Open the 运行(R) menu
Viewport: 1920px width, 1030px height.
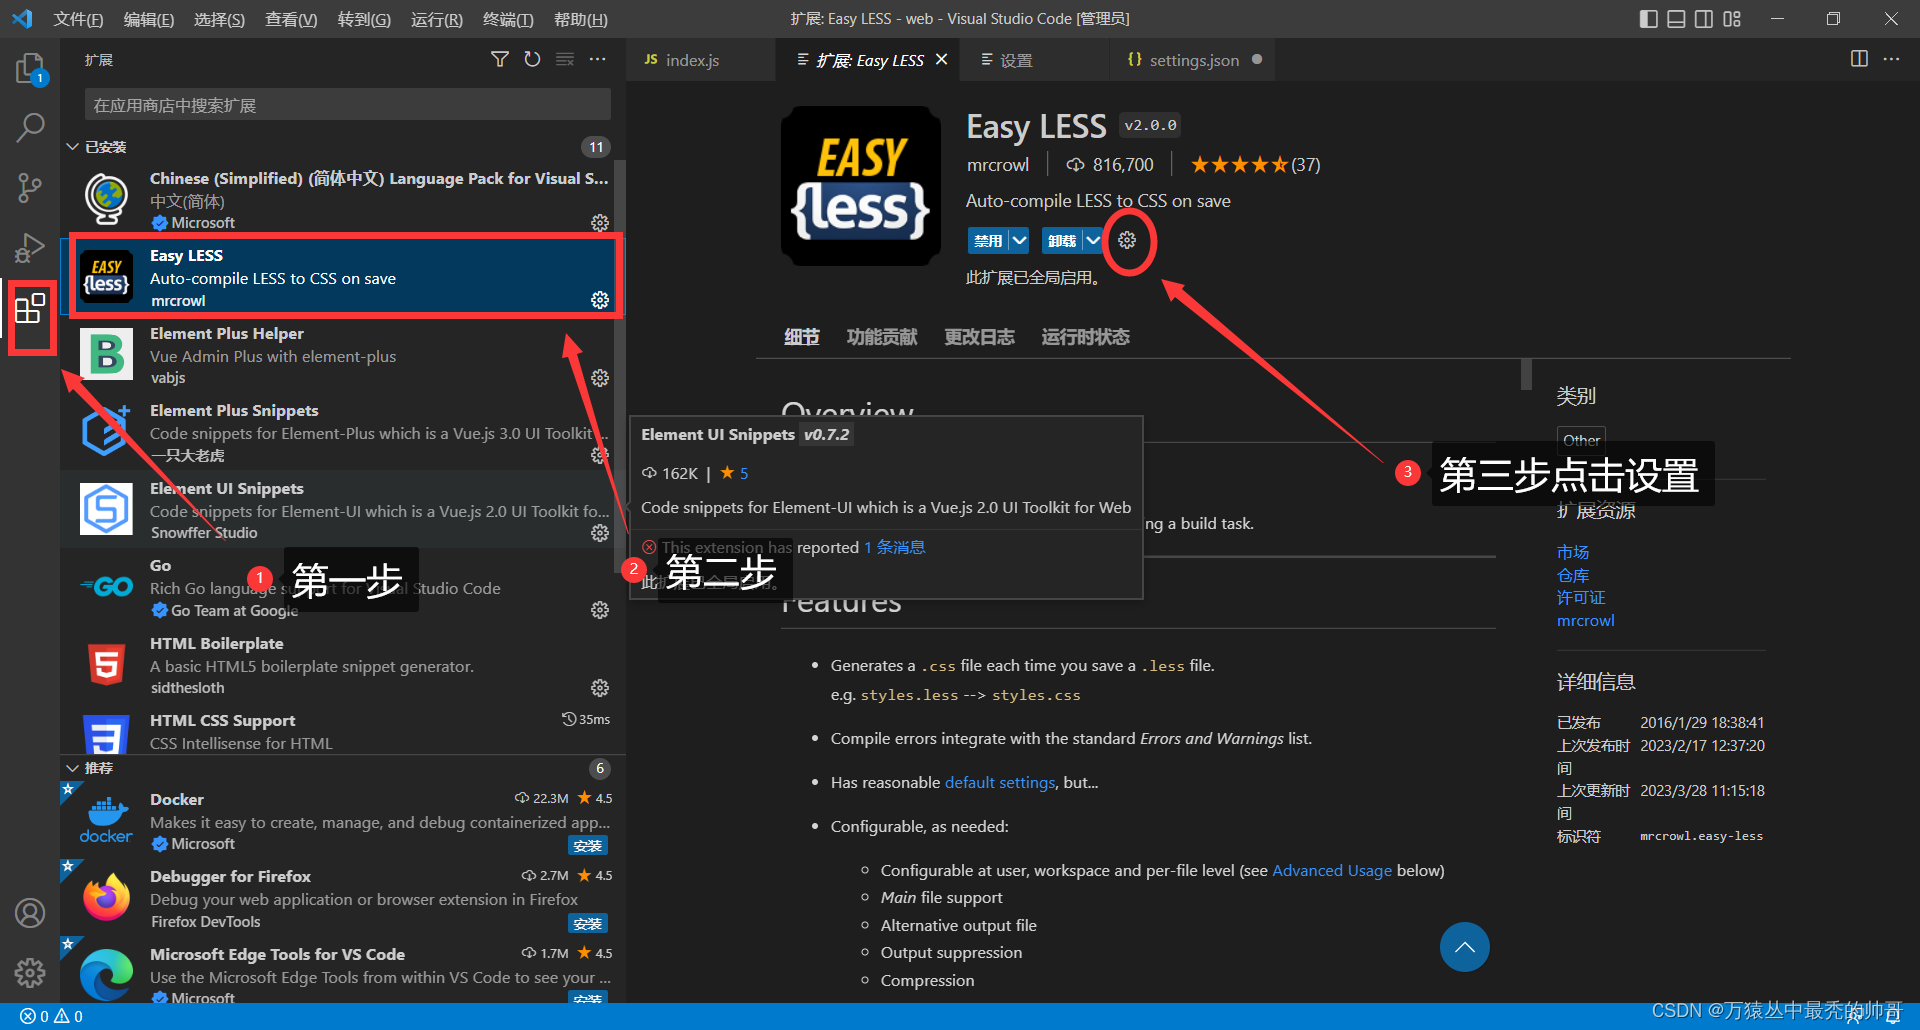pyautogui.click(x=437, y=19)
